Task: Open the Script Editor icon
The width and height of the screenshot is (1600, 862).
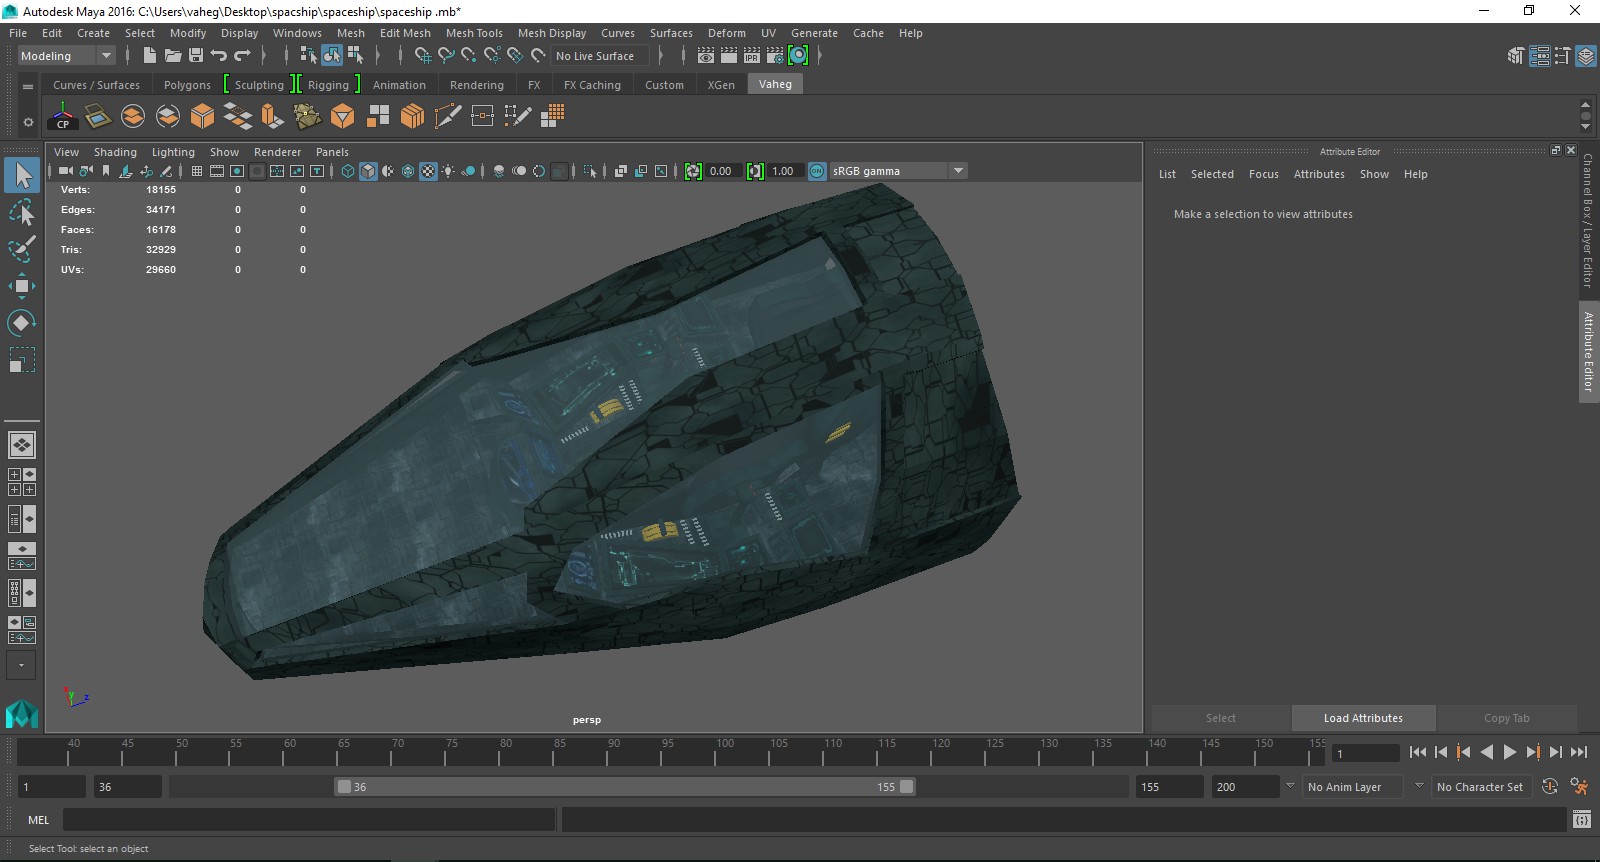Action: click(x=1581, y=820)
